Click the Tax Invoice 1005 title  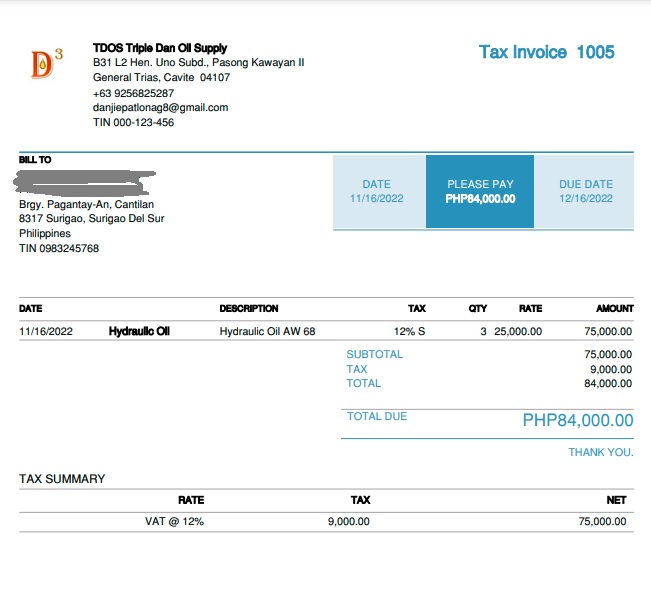(x=546, y=52)
